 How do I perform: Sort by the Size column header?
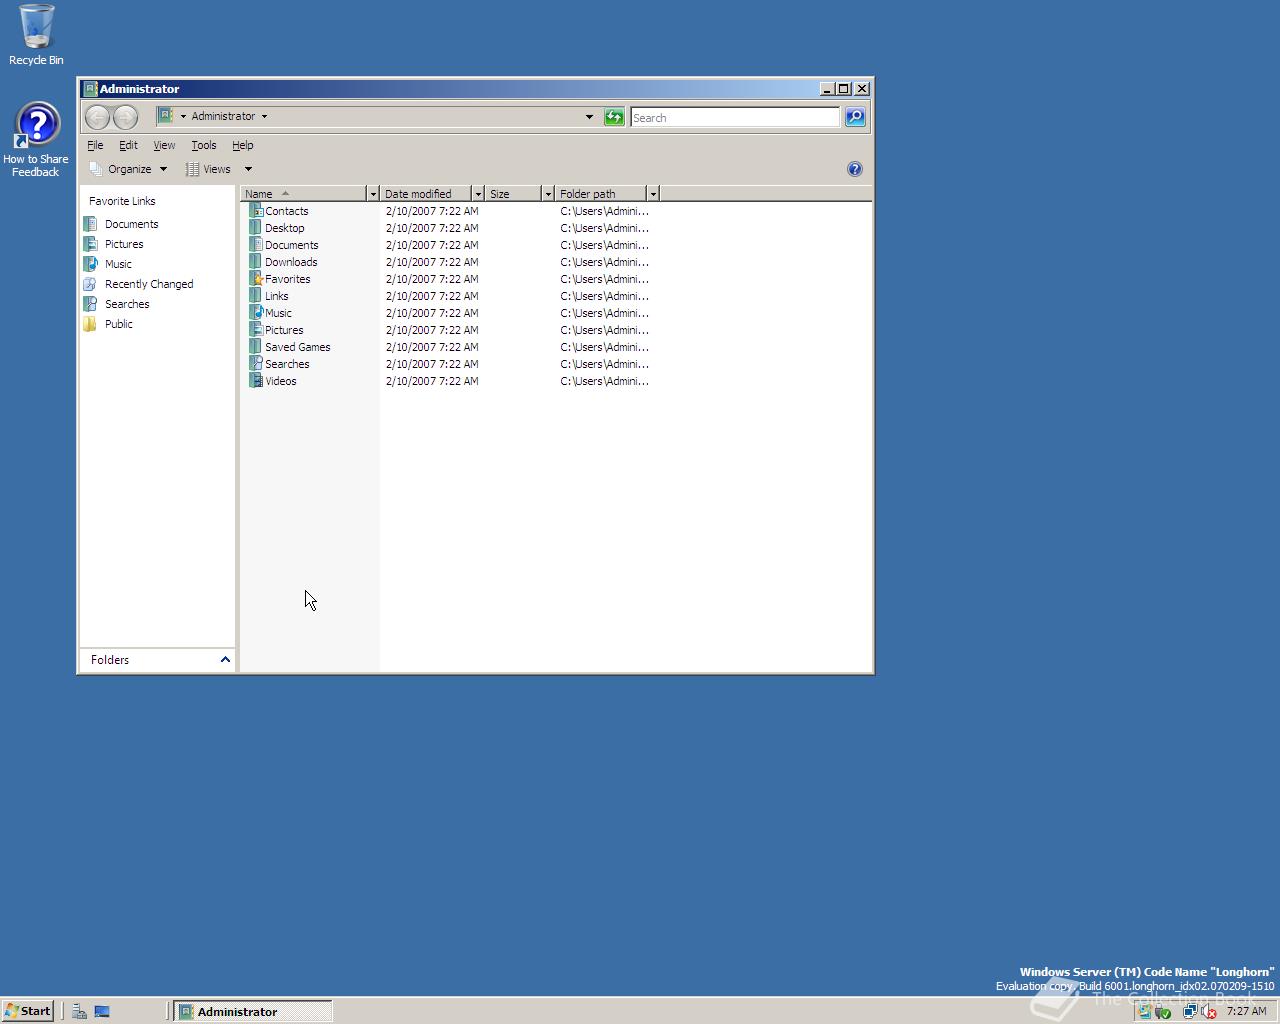pyautogui.click(x=513, y=194)
